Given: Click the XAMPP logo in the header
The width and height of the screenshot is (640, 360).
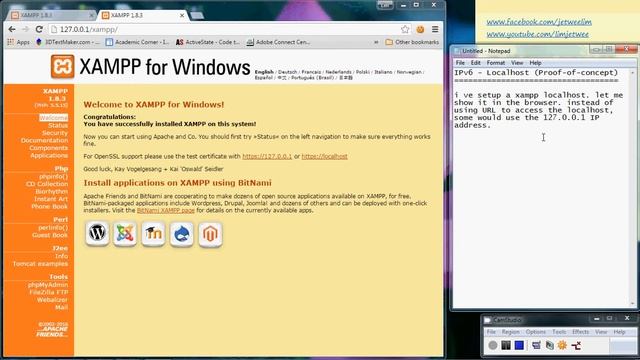Looking at the screenshot, I should [x=62, y=66].
